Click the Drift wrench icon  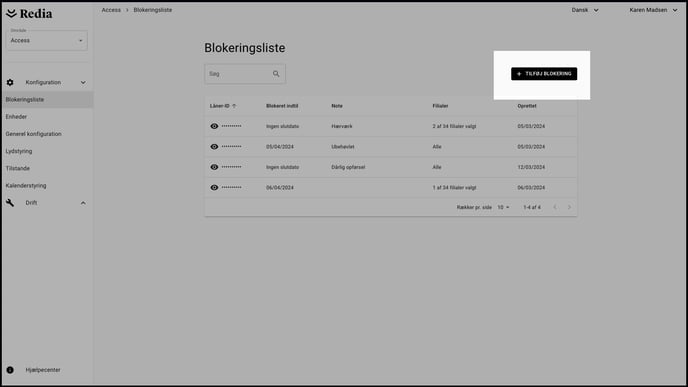(10, 203)
